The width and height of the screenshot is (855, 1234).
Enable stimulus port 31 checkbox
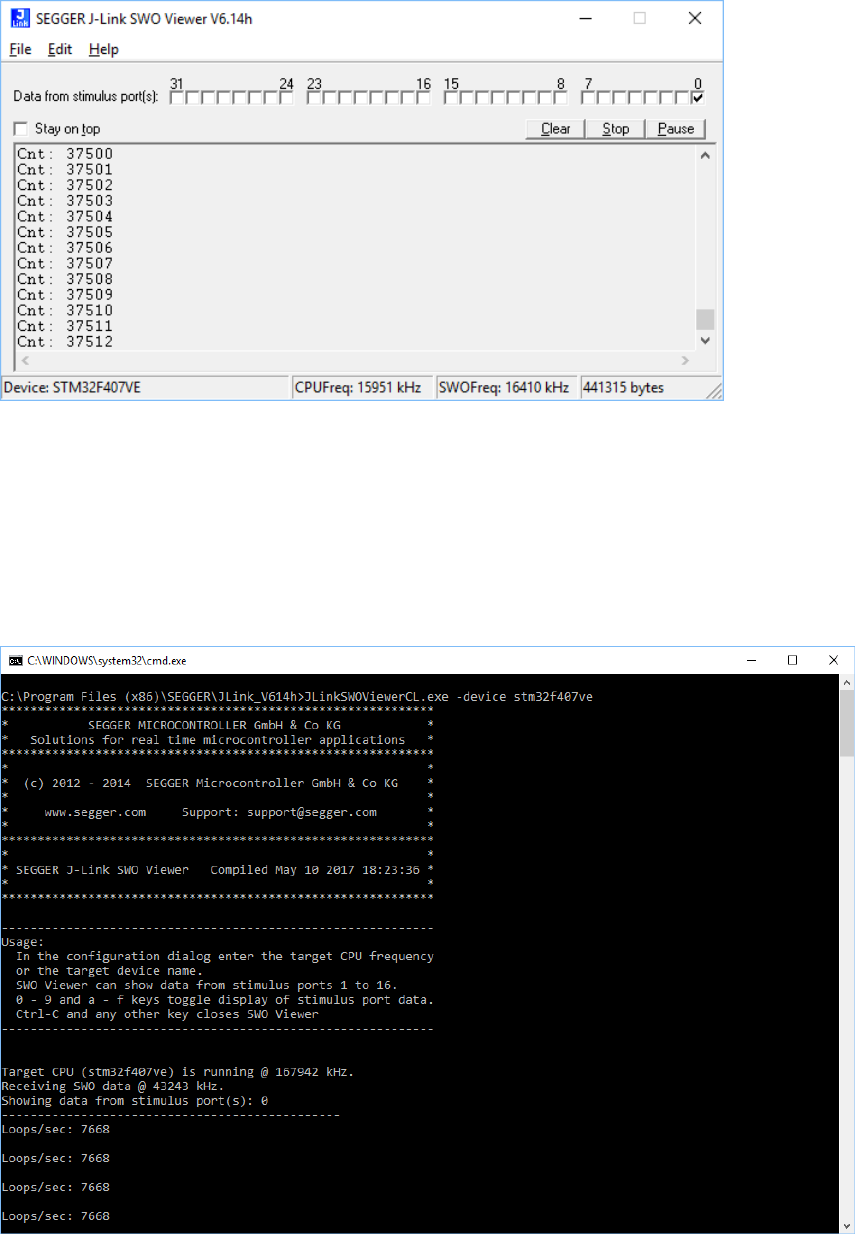click(x=176, y=98)
